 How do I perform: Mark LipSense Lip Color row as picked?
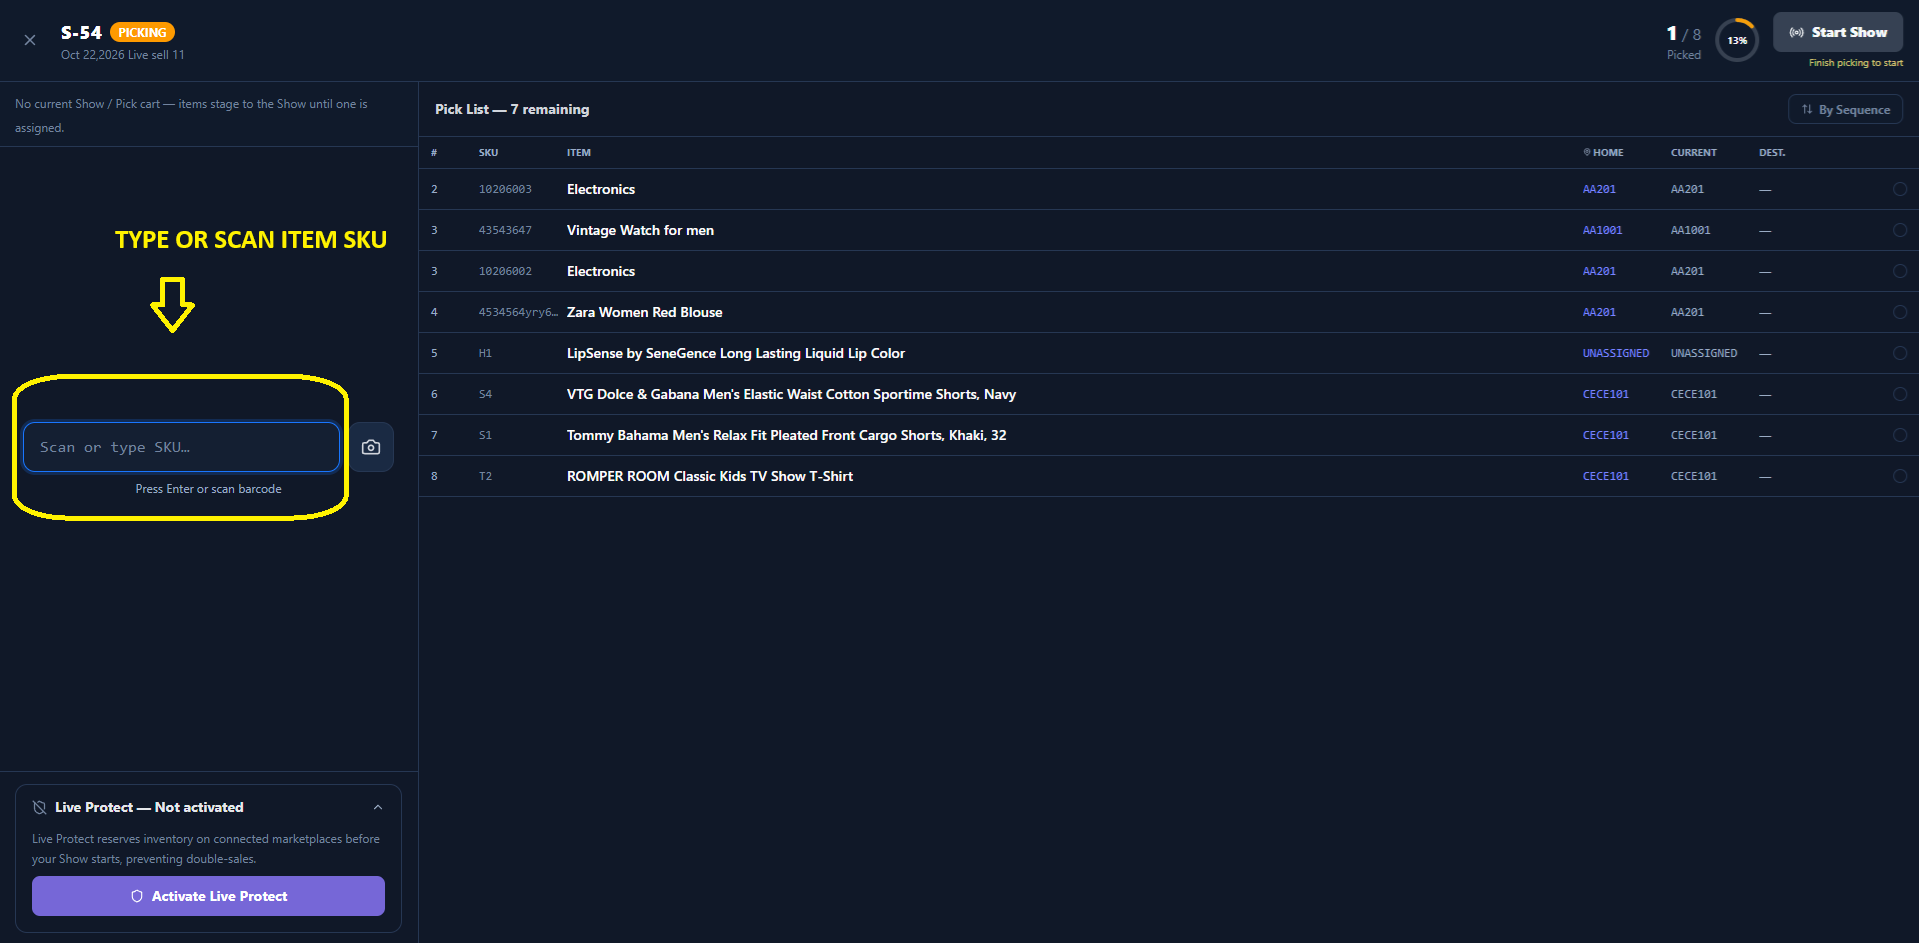pyautogui.click(x=1900, y=353)
